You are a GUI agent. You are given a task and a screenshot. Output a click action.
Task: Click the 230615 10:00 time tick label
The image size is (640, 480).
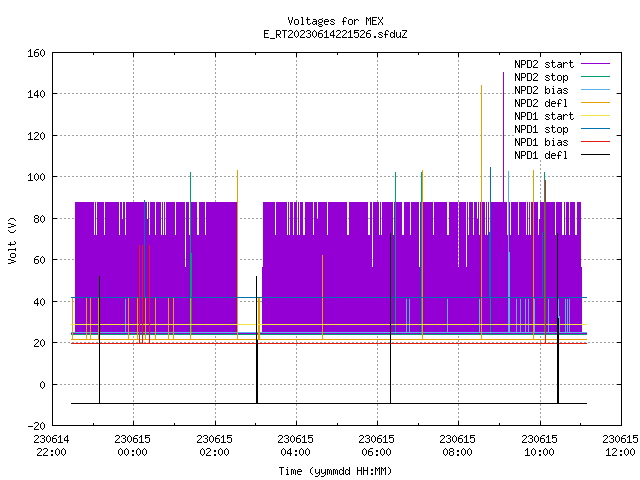coord(539,446)
